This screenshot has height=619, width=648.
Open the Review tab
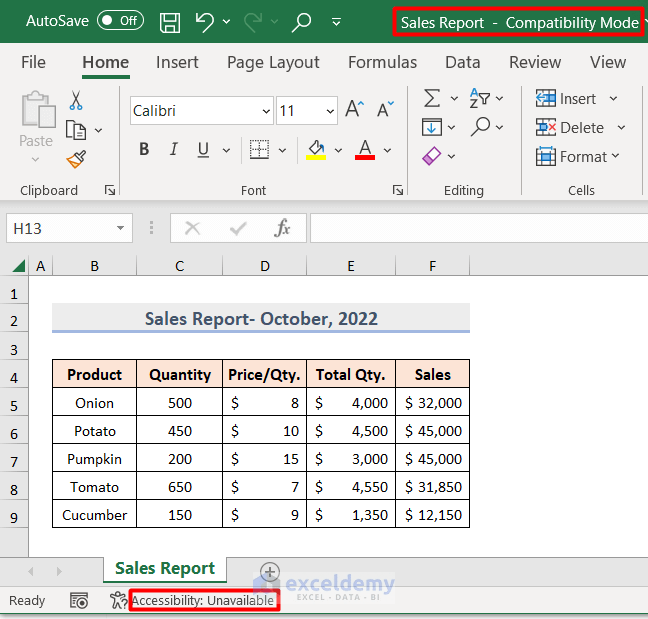(535, 62)
